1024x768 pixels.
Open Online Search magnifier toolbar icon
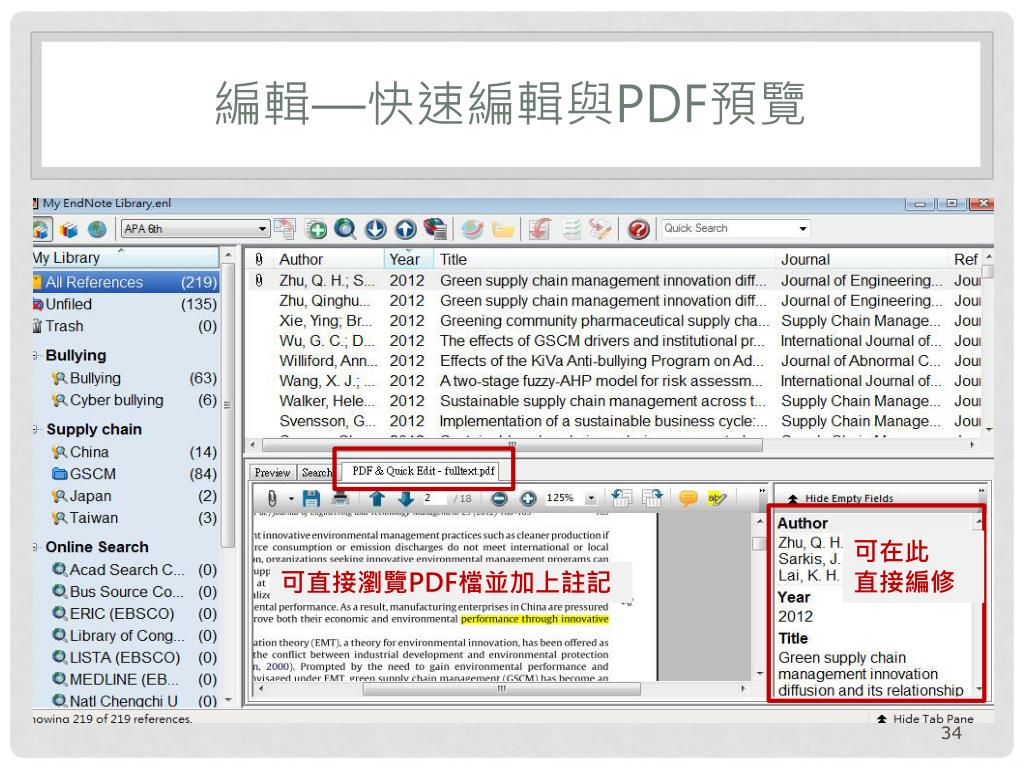point(345,229)
